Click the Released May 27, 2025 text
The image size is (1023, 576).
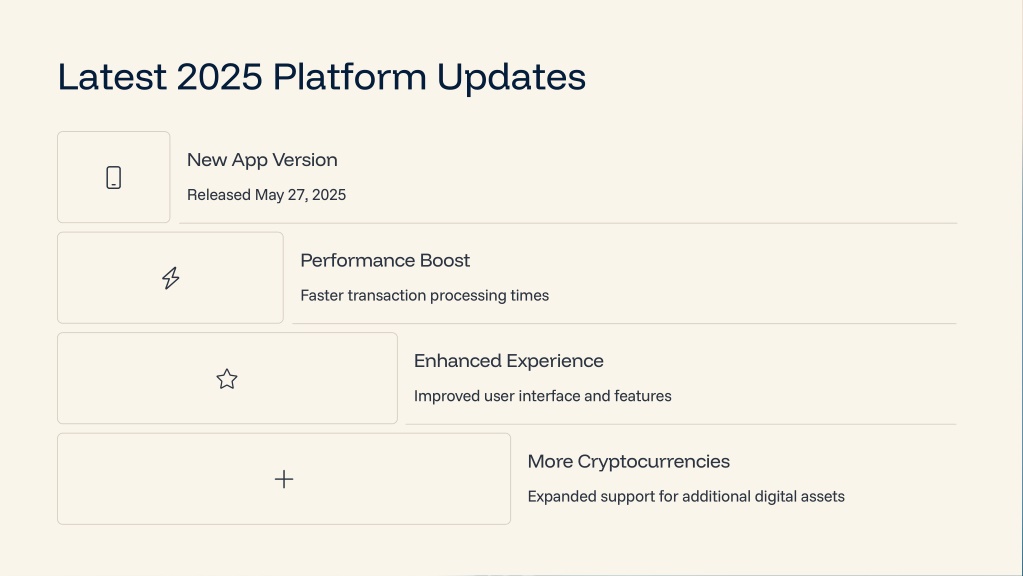tap(266, 195)
